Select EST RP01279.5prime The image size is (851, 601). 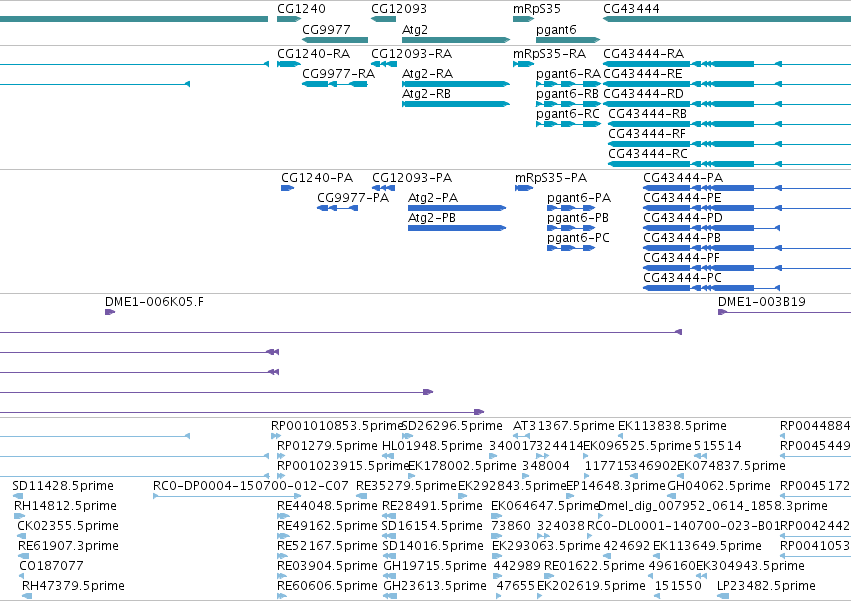327,446
